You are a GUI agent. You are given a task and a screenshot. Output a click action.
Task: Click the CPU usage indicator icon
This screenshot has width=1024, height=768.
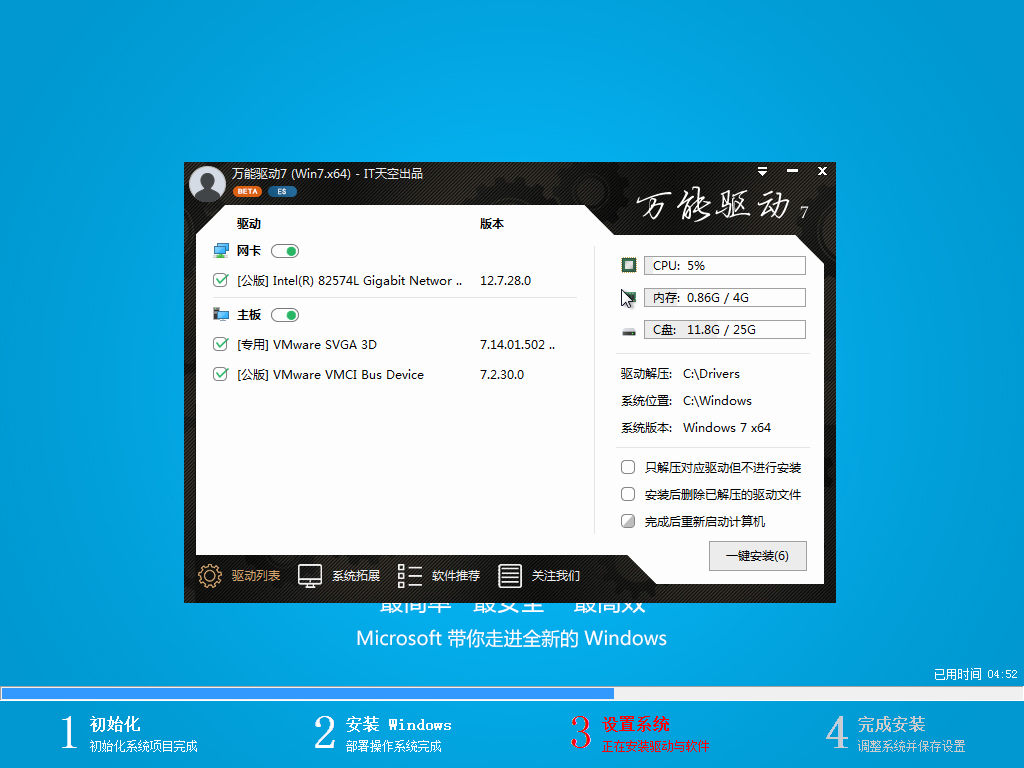[628, 264]
